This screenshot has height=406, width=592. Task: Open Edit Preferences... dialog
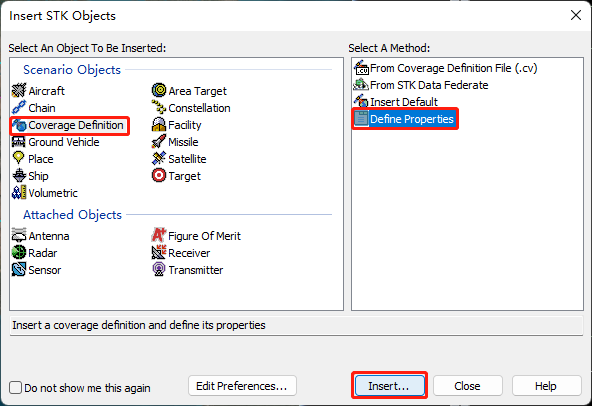[242, 386]
